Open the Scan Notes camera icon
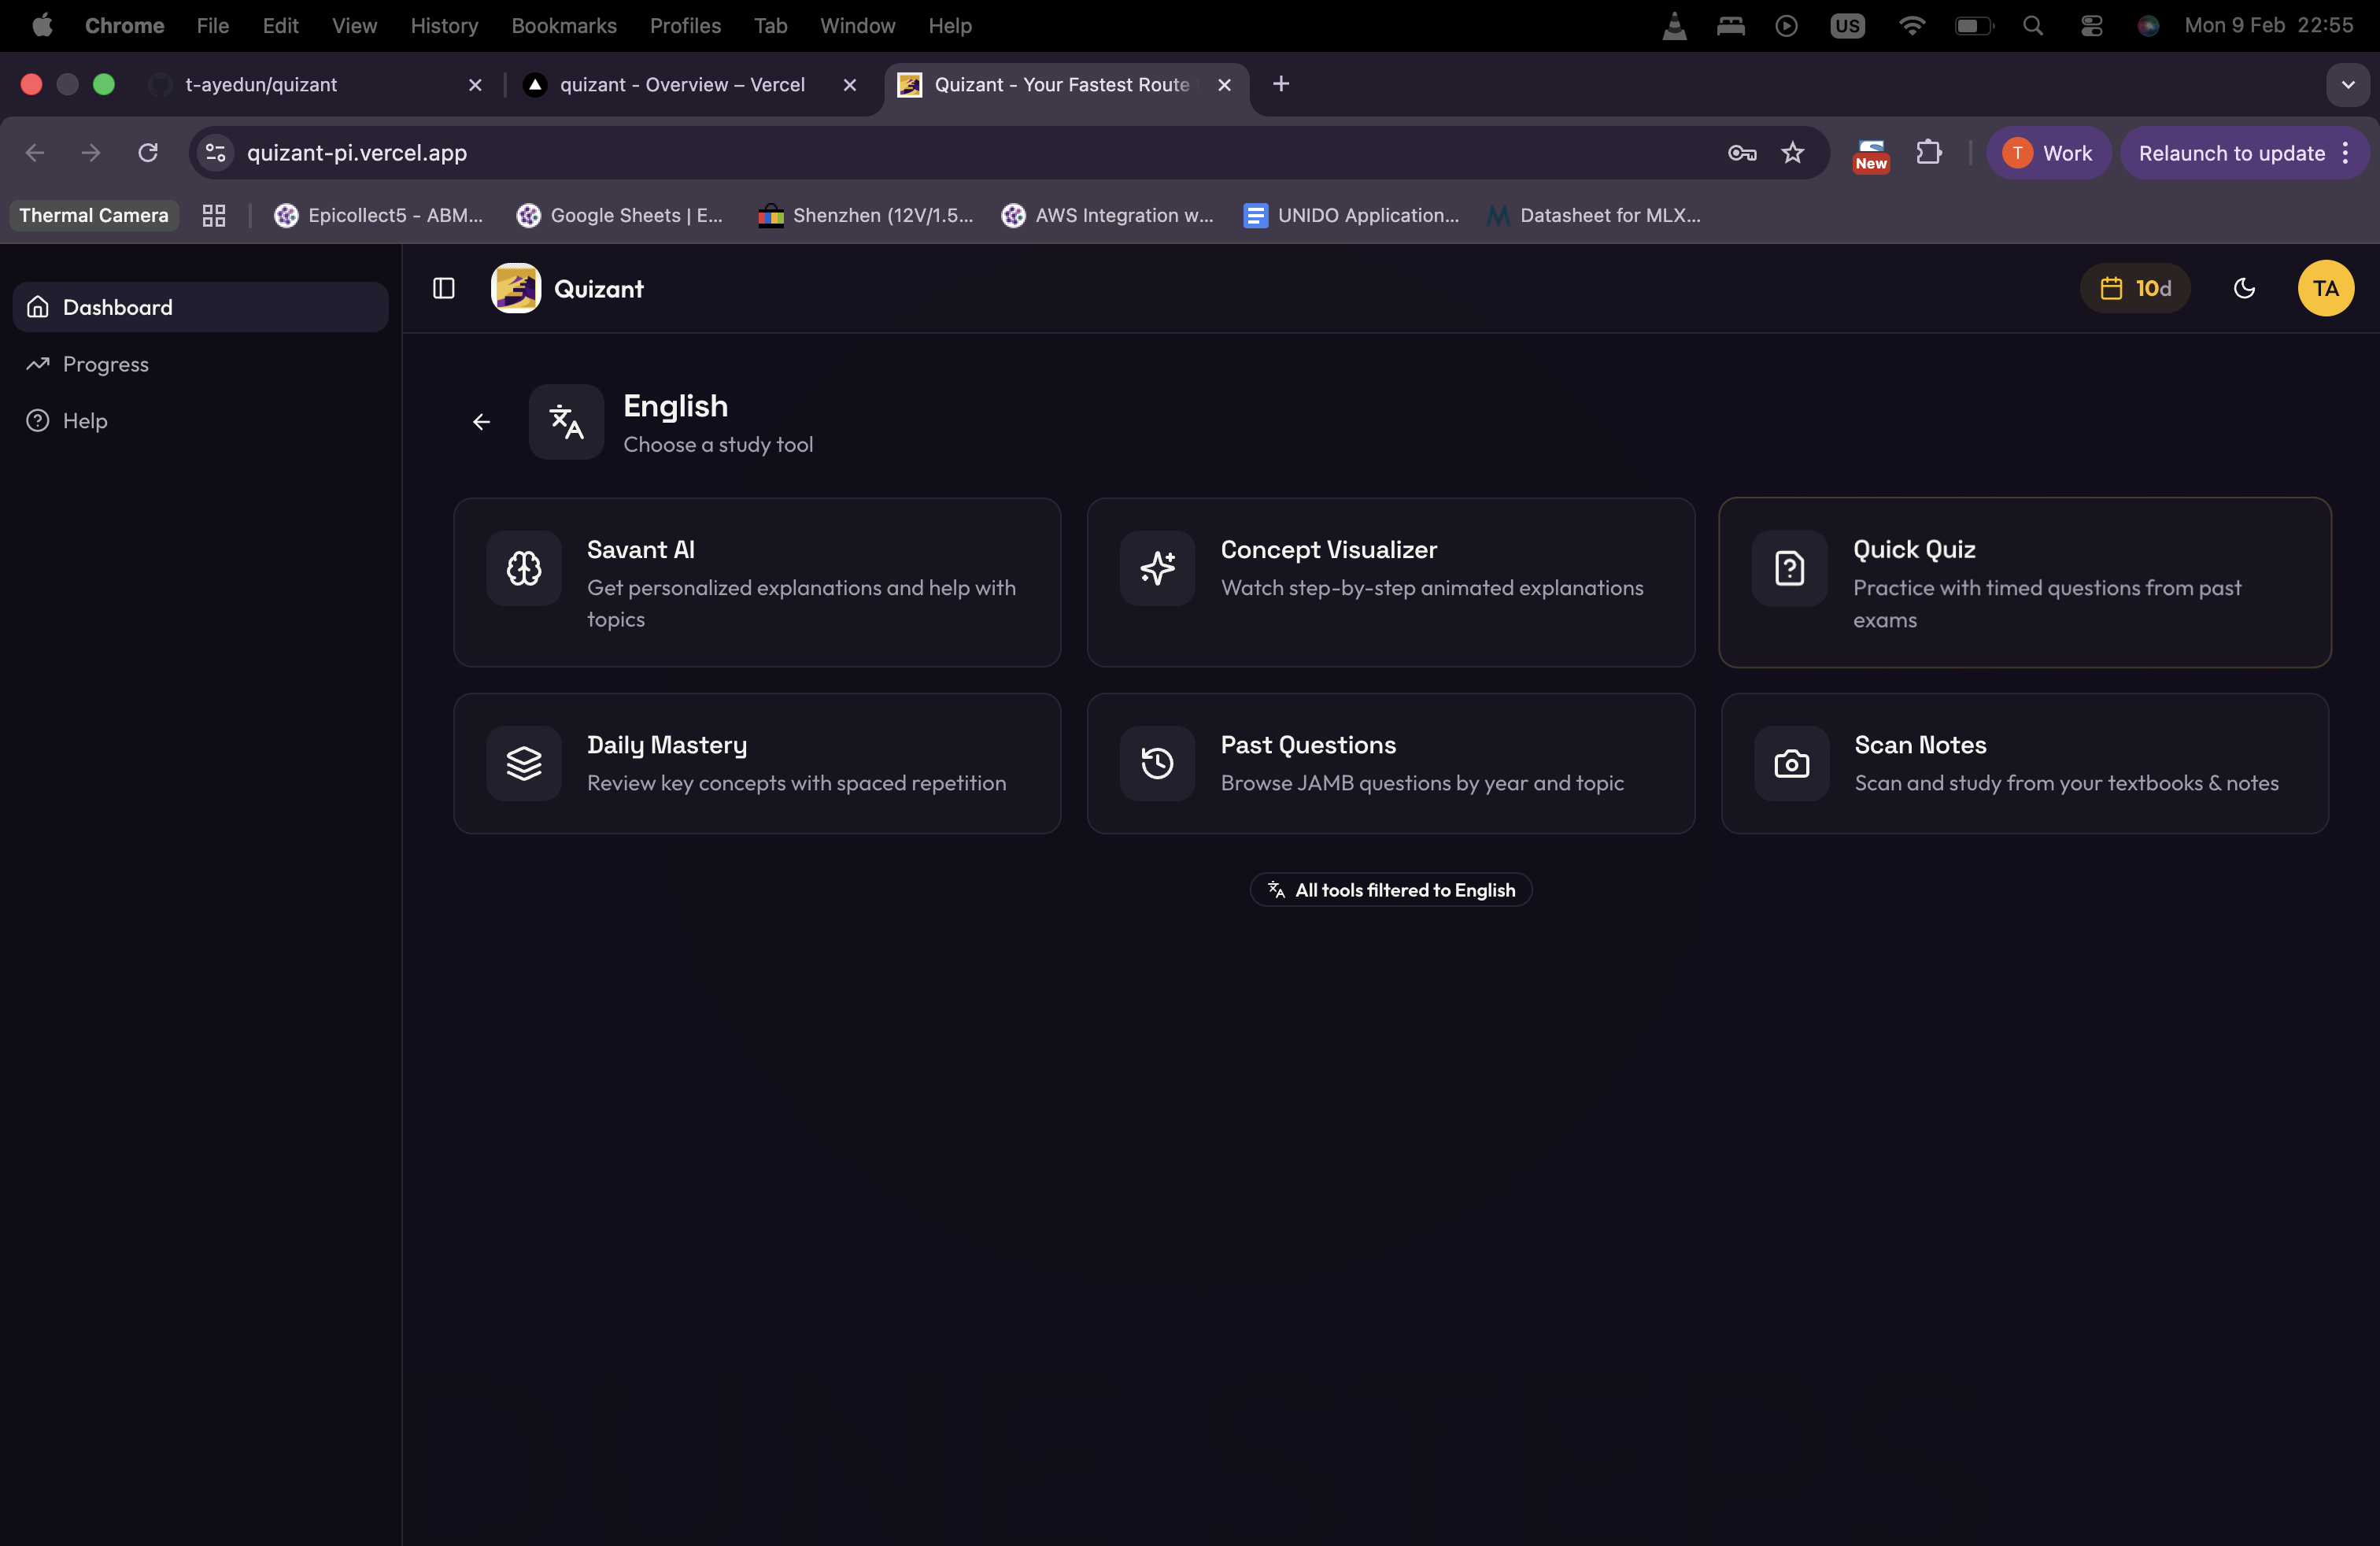 (1791, 763)
